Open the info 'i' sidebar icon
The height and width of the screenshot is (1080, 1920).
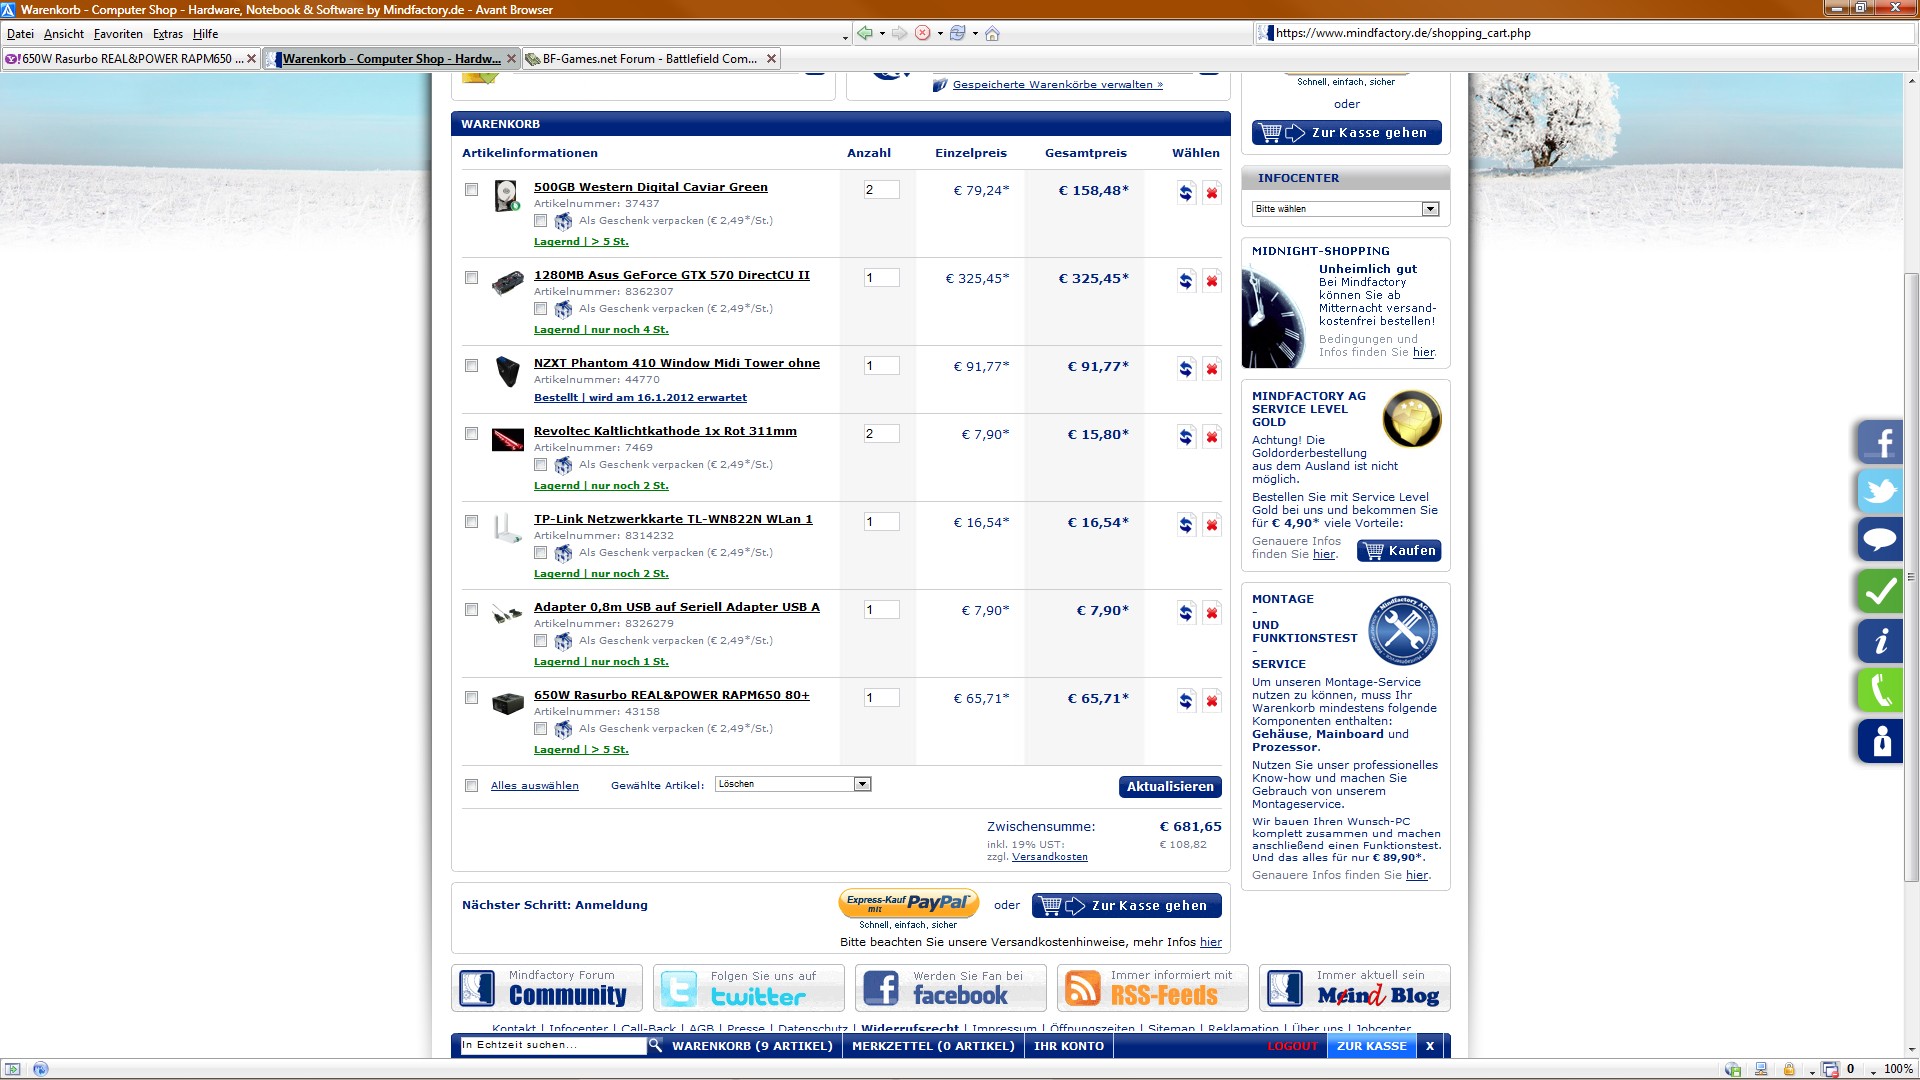tap(1881, 641)
